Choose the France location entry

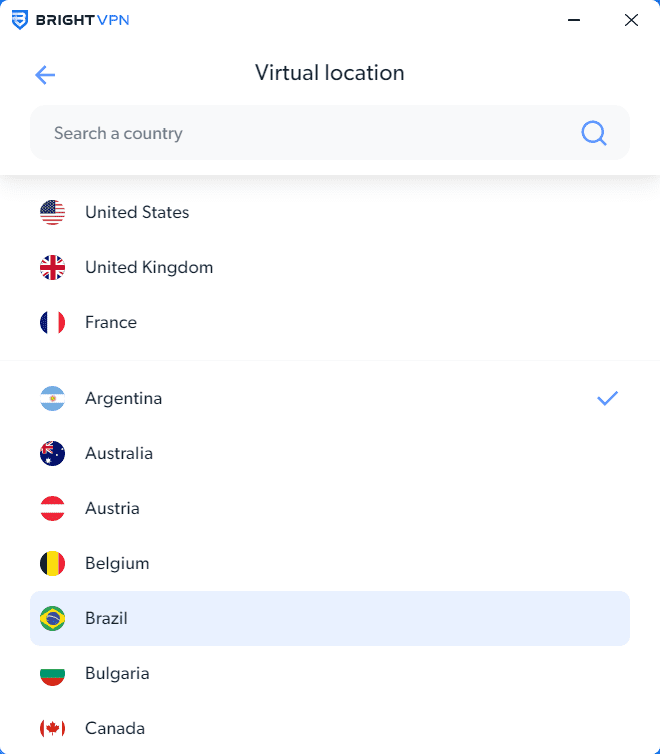[x=111, y=322]
